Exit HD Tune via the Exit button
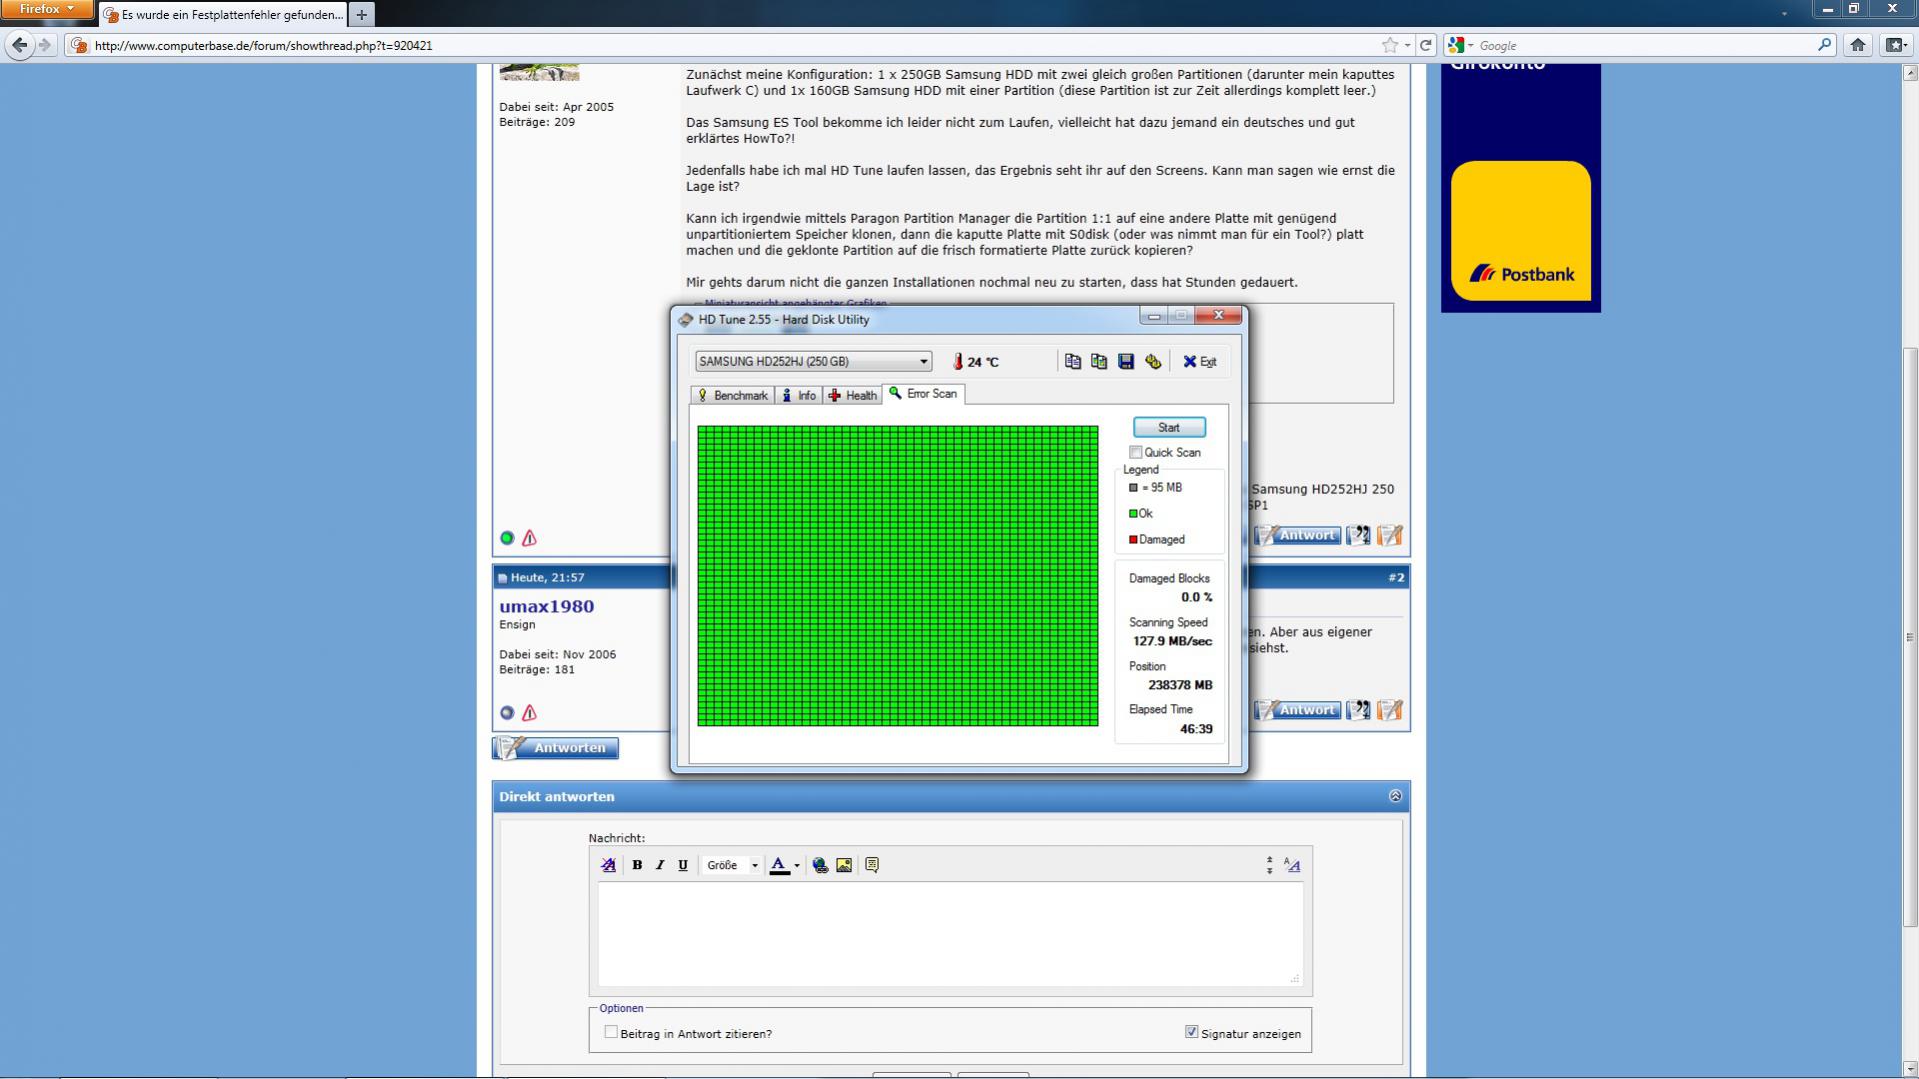Image resolution: width=1919 pixels, height=1079 pixels. [1200, 362]
